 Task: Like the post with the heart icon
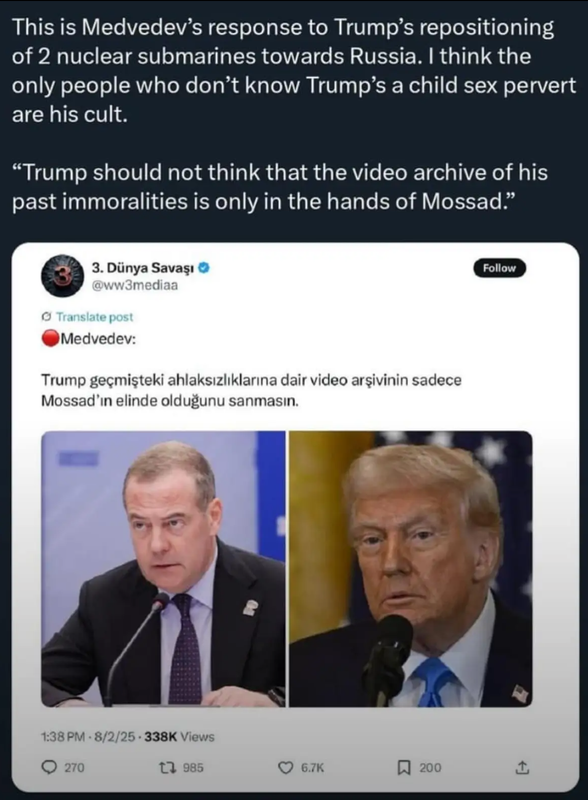(x=285, y=767)
